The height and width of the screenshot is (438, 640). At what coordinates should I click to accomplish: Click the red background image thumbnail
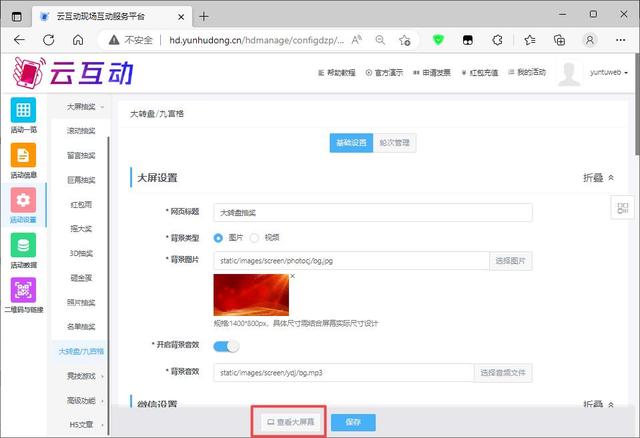click(251, 295)
